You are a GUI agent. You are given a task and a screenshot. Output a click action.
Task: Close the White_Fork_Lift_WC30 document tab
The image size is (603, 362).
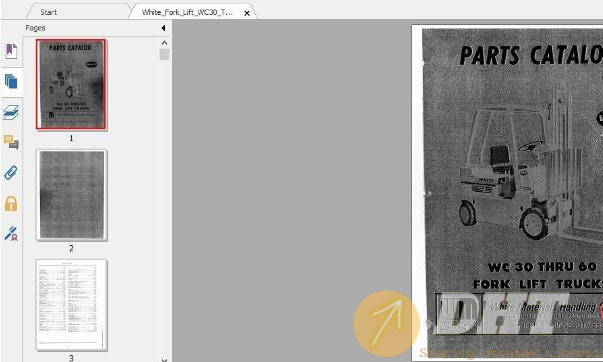coord(247,13)
